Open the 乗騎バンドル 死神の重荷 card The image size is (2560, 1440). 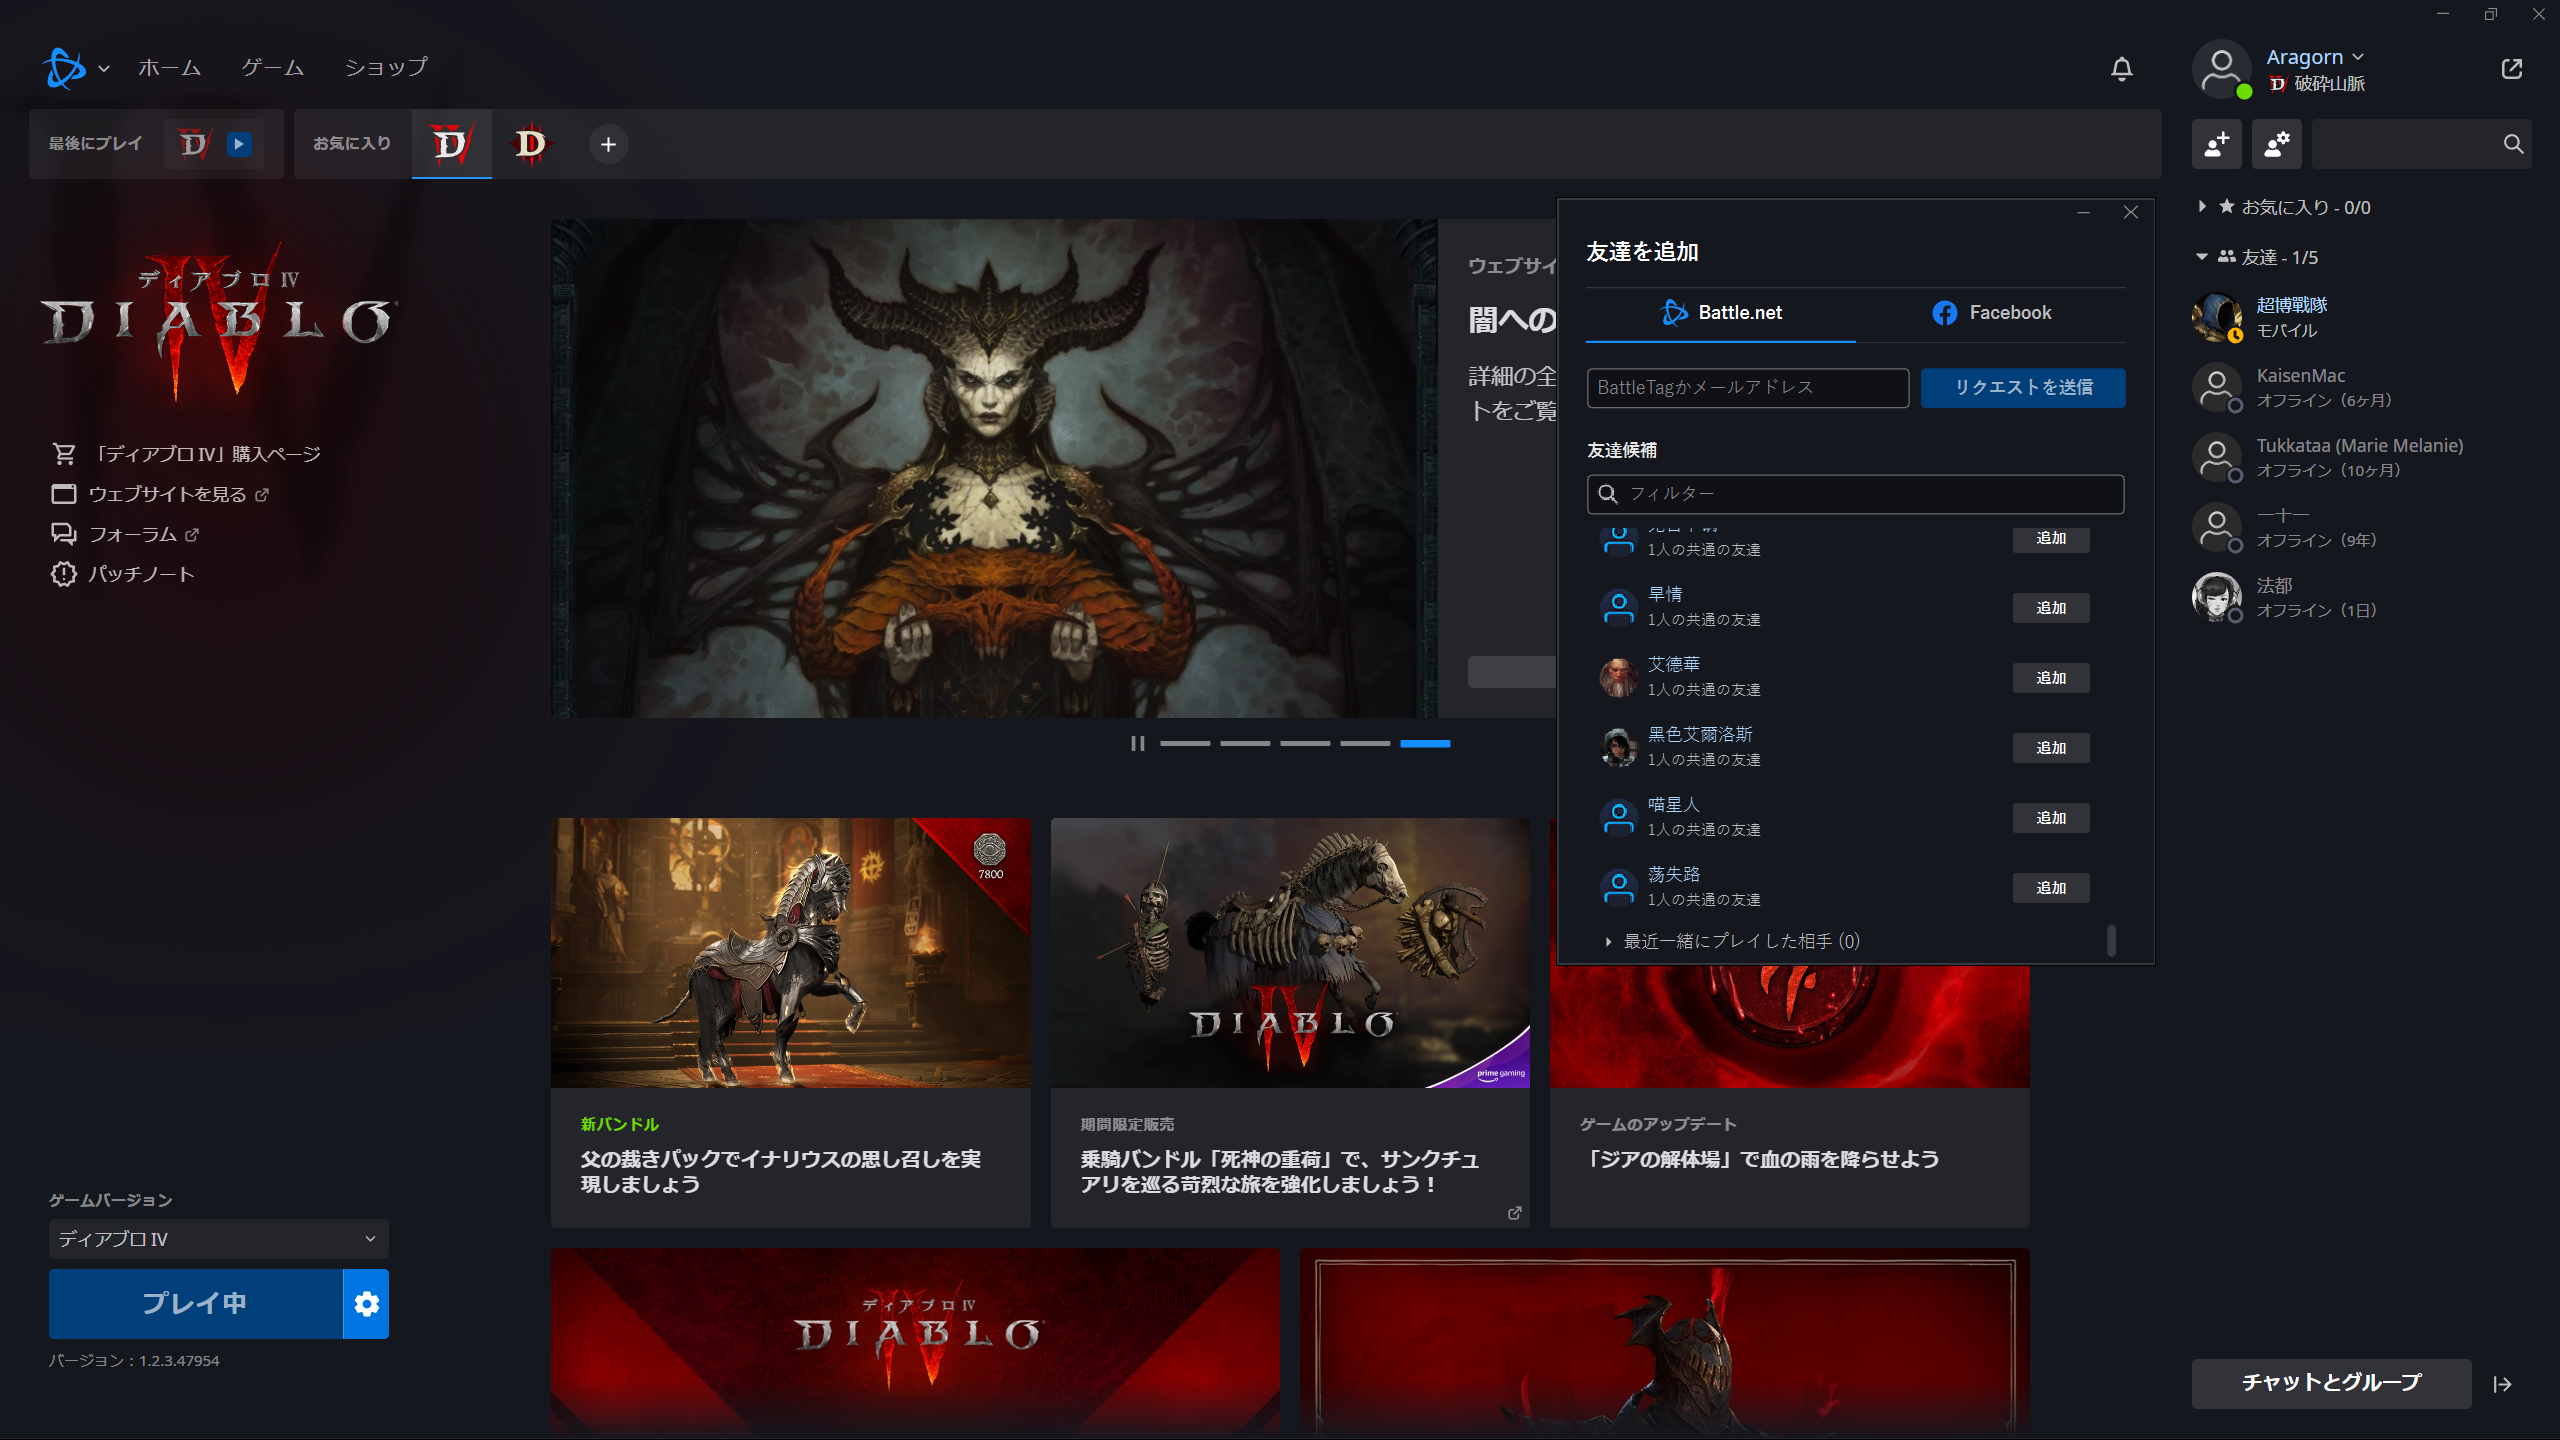(x=1290, y=1022)
